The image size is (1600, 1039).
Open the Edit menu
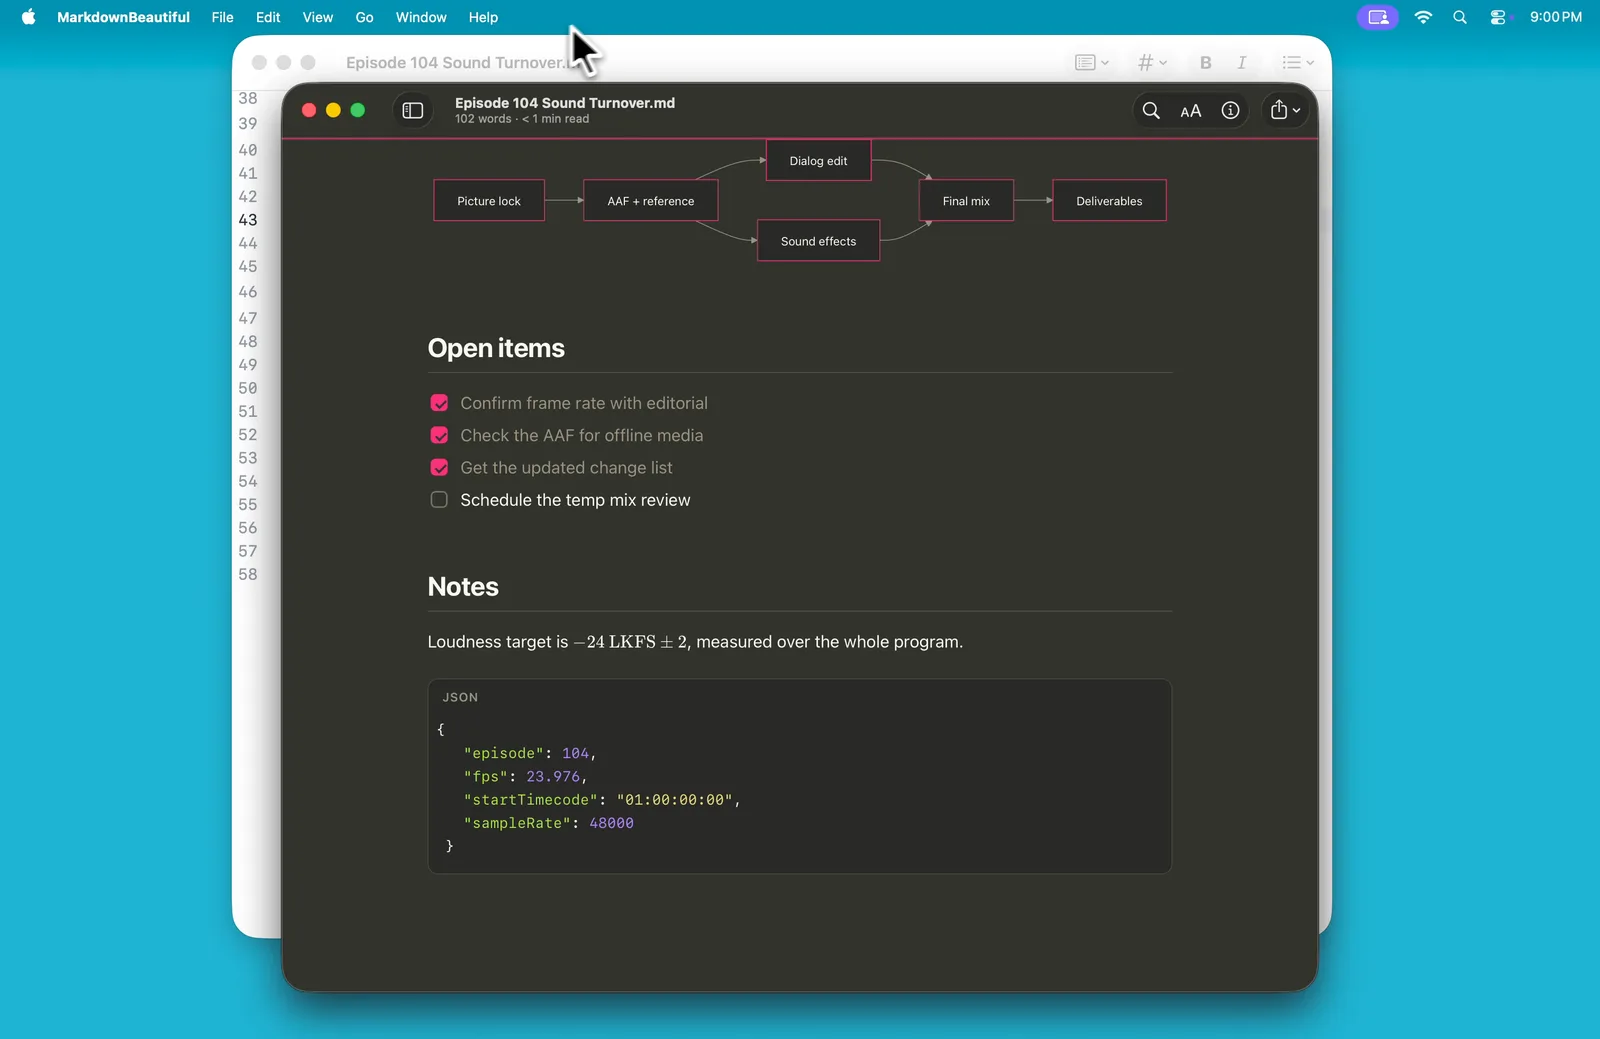point(268,17)
